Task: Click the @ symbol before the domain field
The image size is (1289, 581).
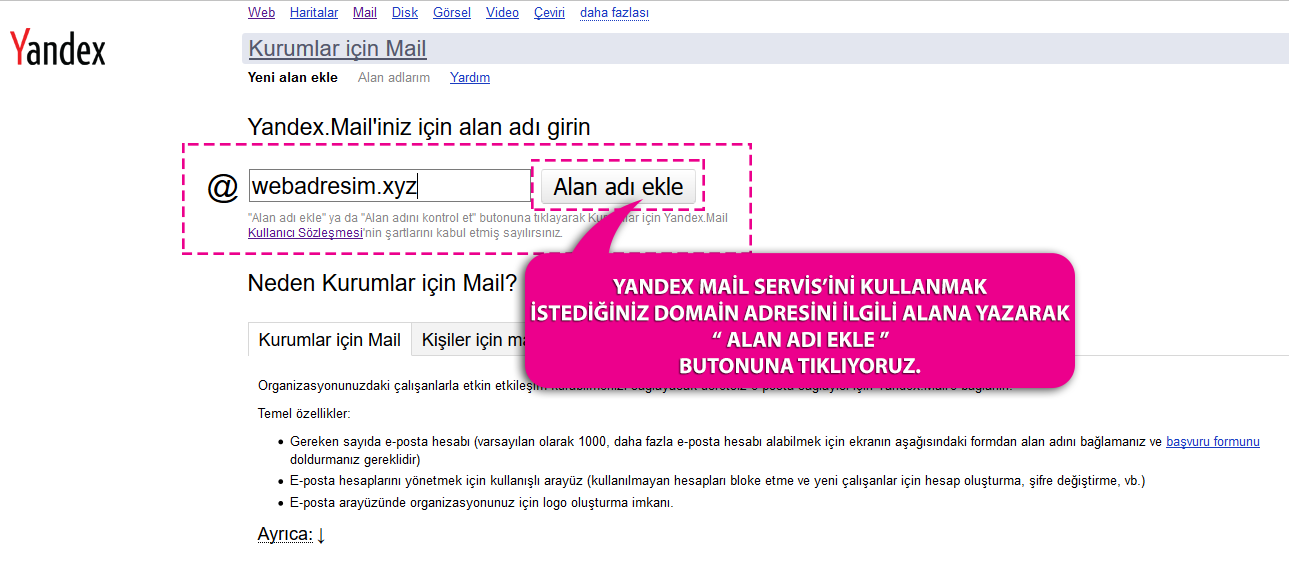Action: pos(222,187)
